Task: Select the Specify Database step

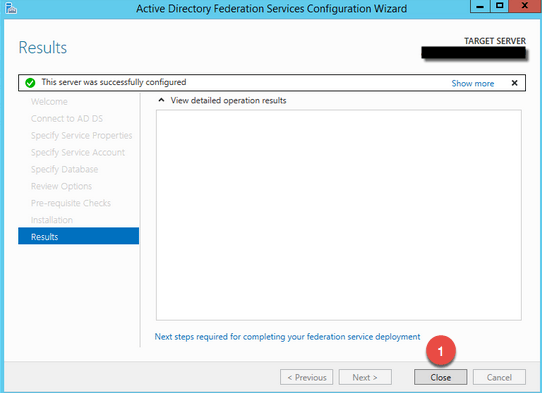Action: click(x=64, y=169)
